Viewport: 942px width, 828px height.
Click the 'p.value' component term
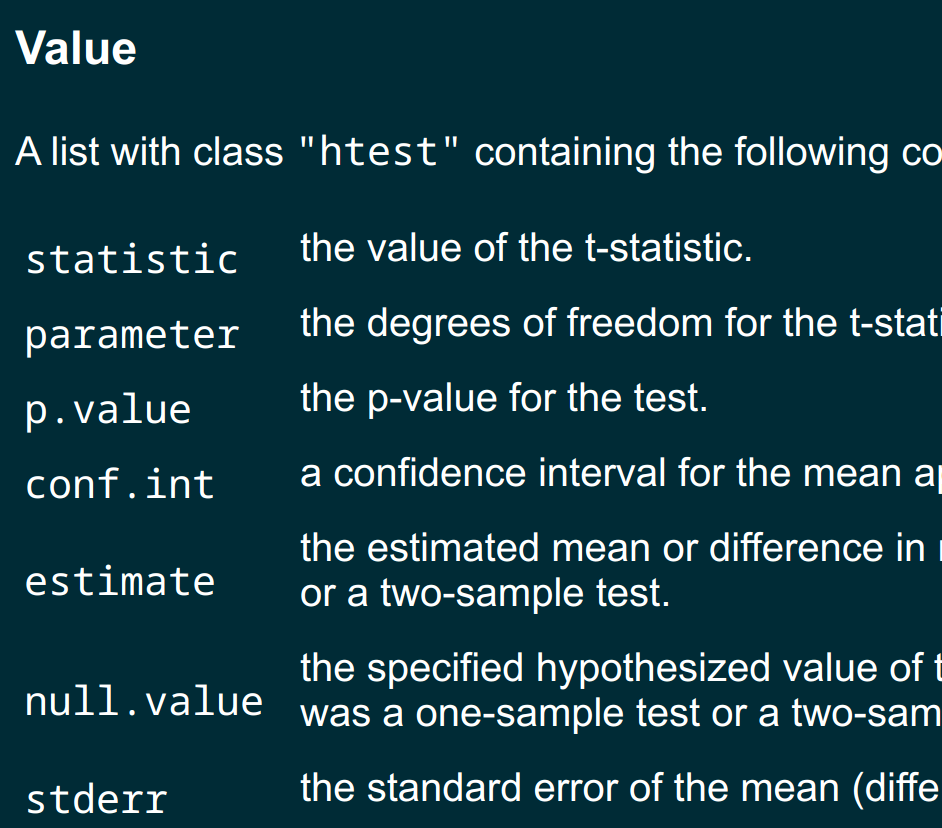[108, 411]
